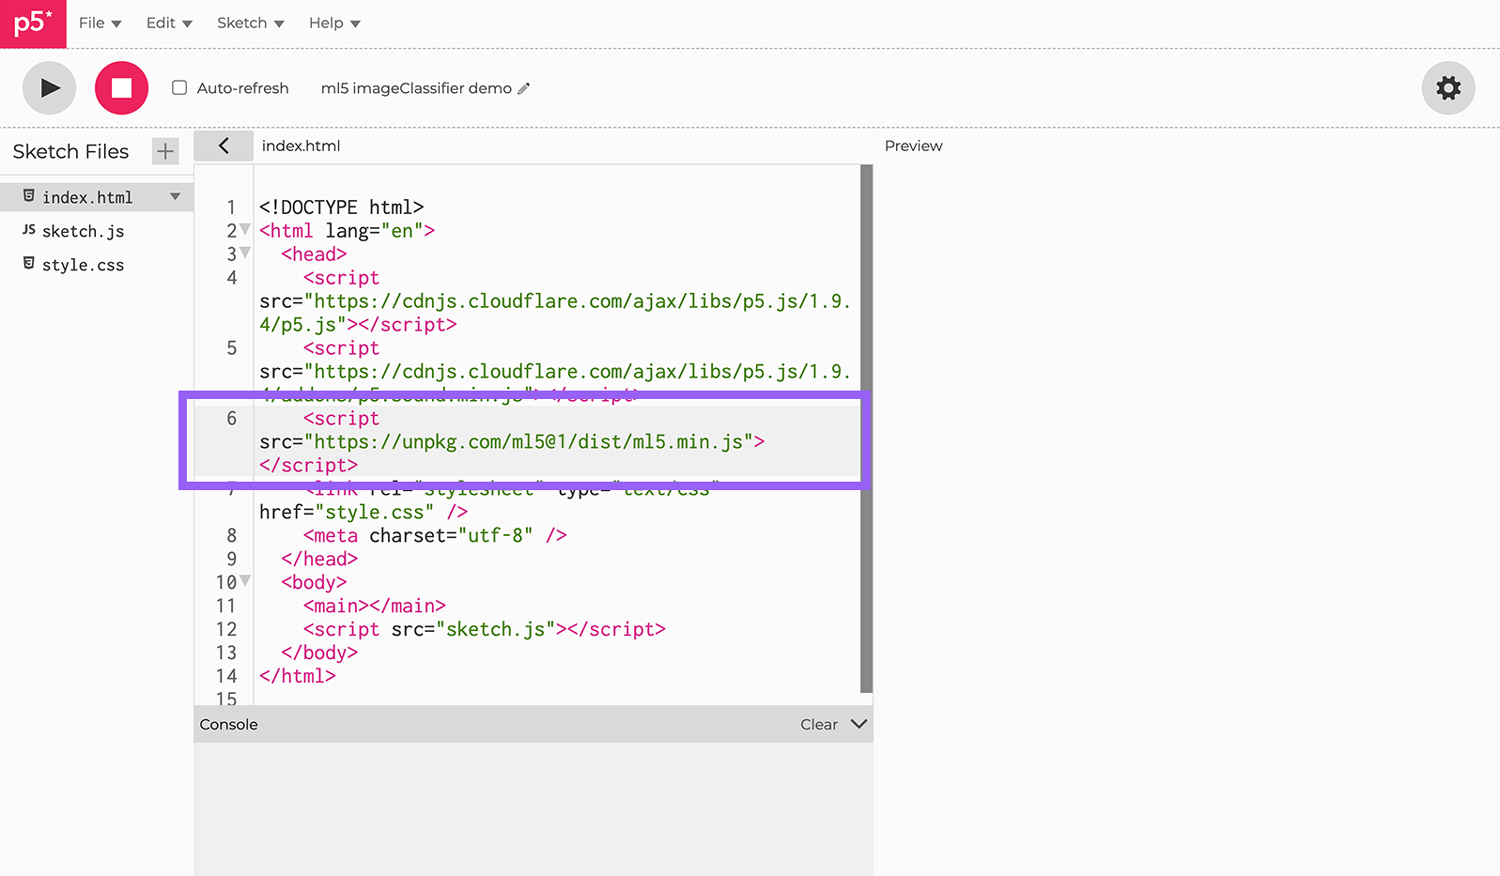The height and width of the screenshot is (876, 1500).
Task: Open style.css from the file list
Action: point(83,265)
